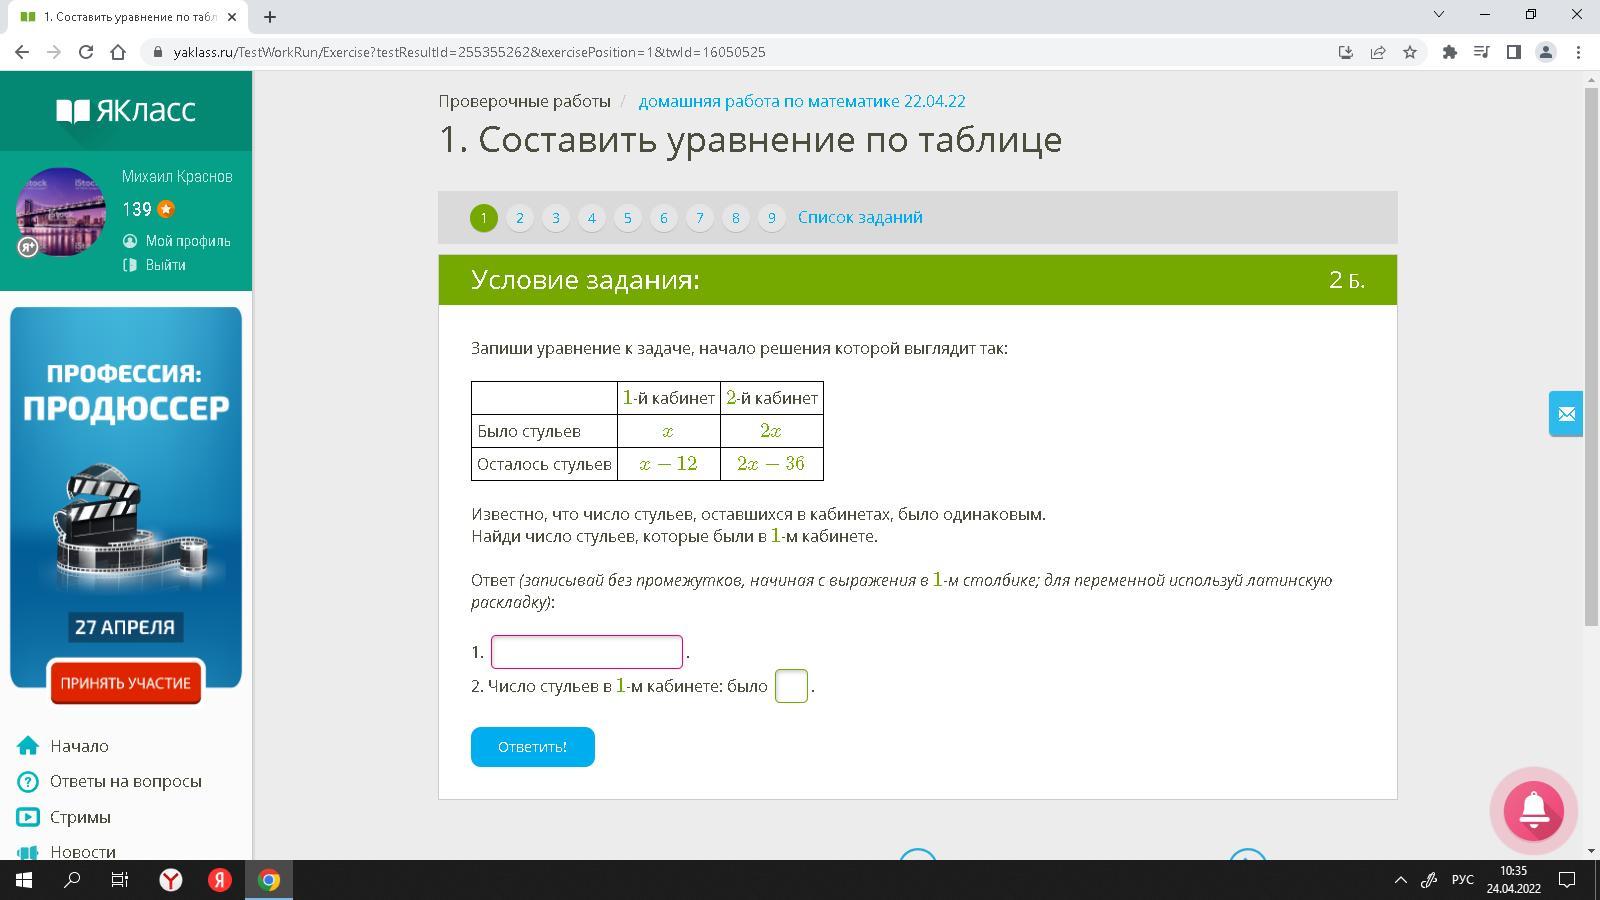Open the browser extensions menu
The height and width of the screenshot is (900, 1600).
point(1449,52)
